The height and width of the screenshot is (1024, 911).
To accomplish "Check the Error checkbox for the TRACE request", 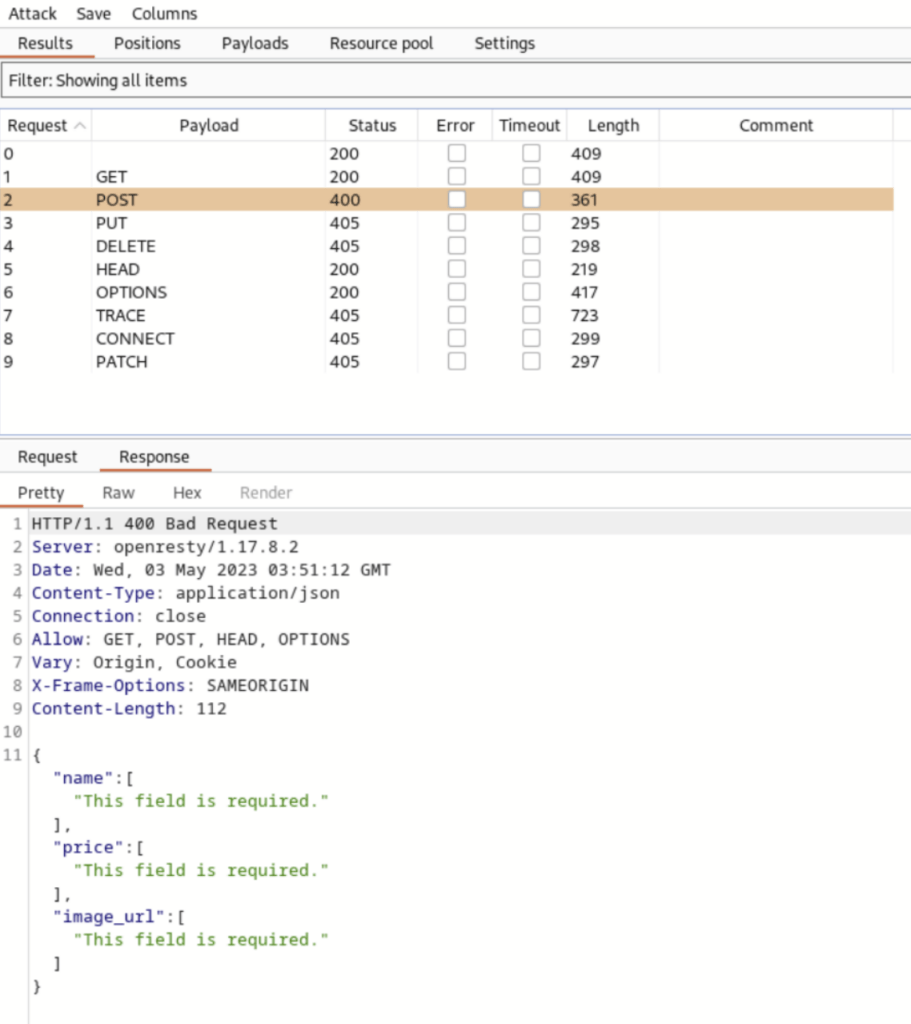I will pyautogui.click(x=456, y=314).
